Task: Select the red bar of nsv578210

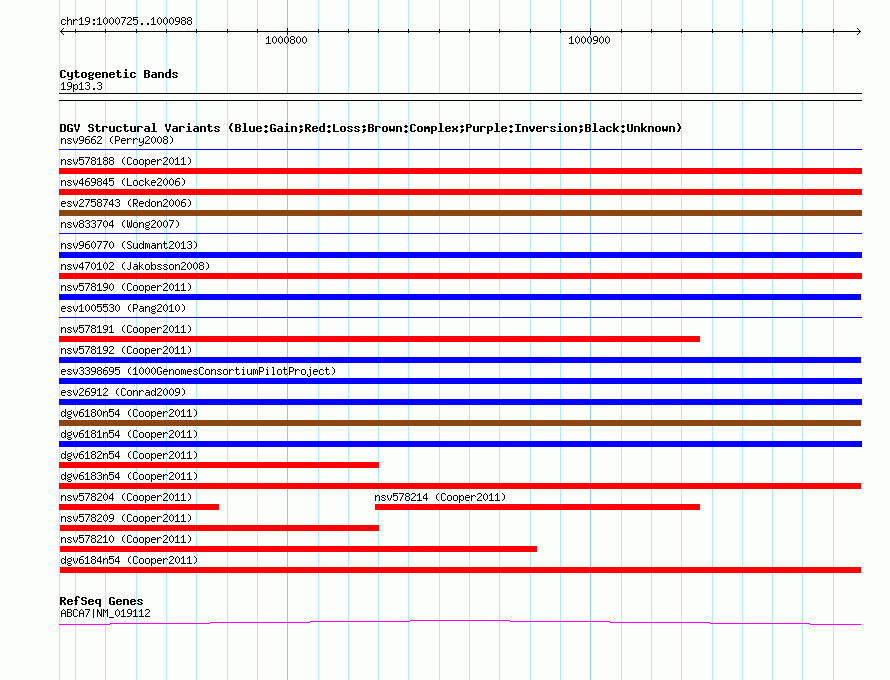Action: point(298,549)
